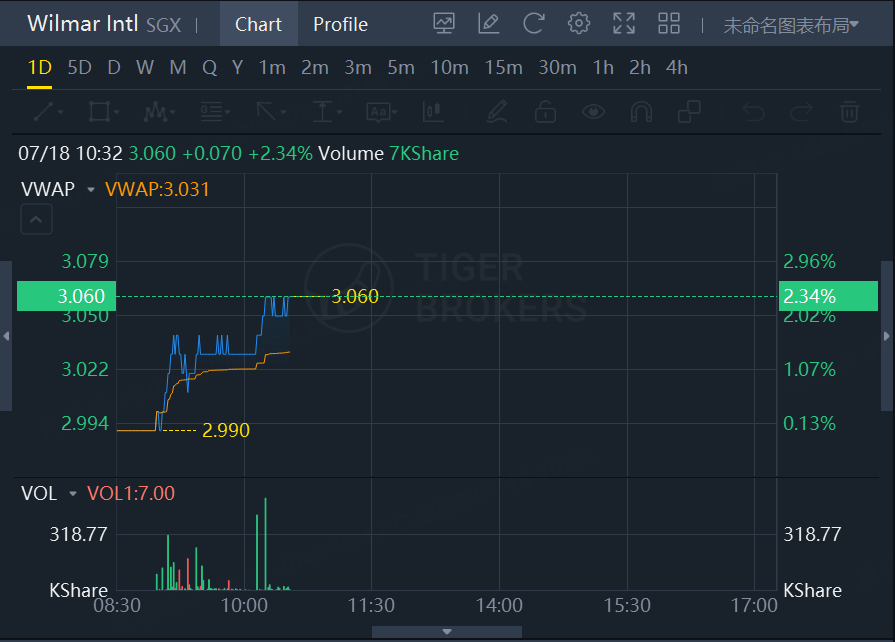Select the Y yearly timeframe

237,68
